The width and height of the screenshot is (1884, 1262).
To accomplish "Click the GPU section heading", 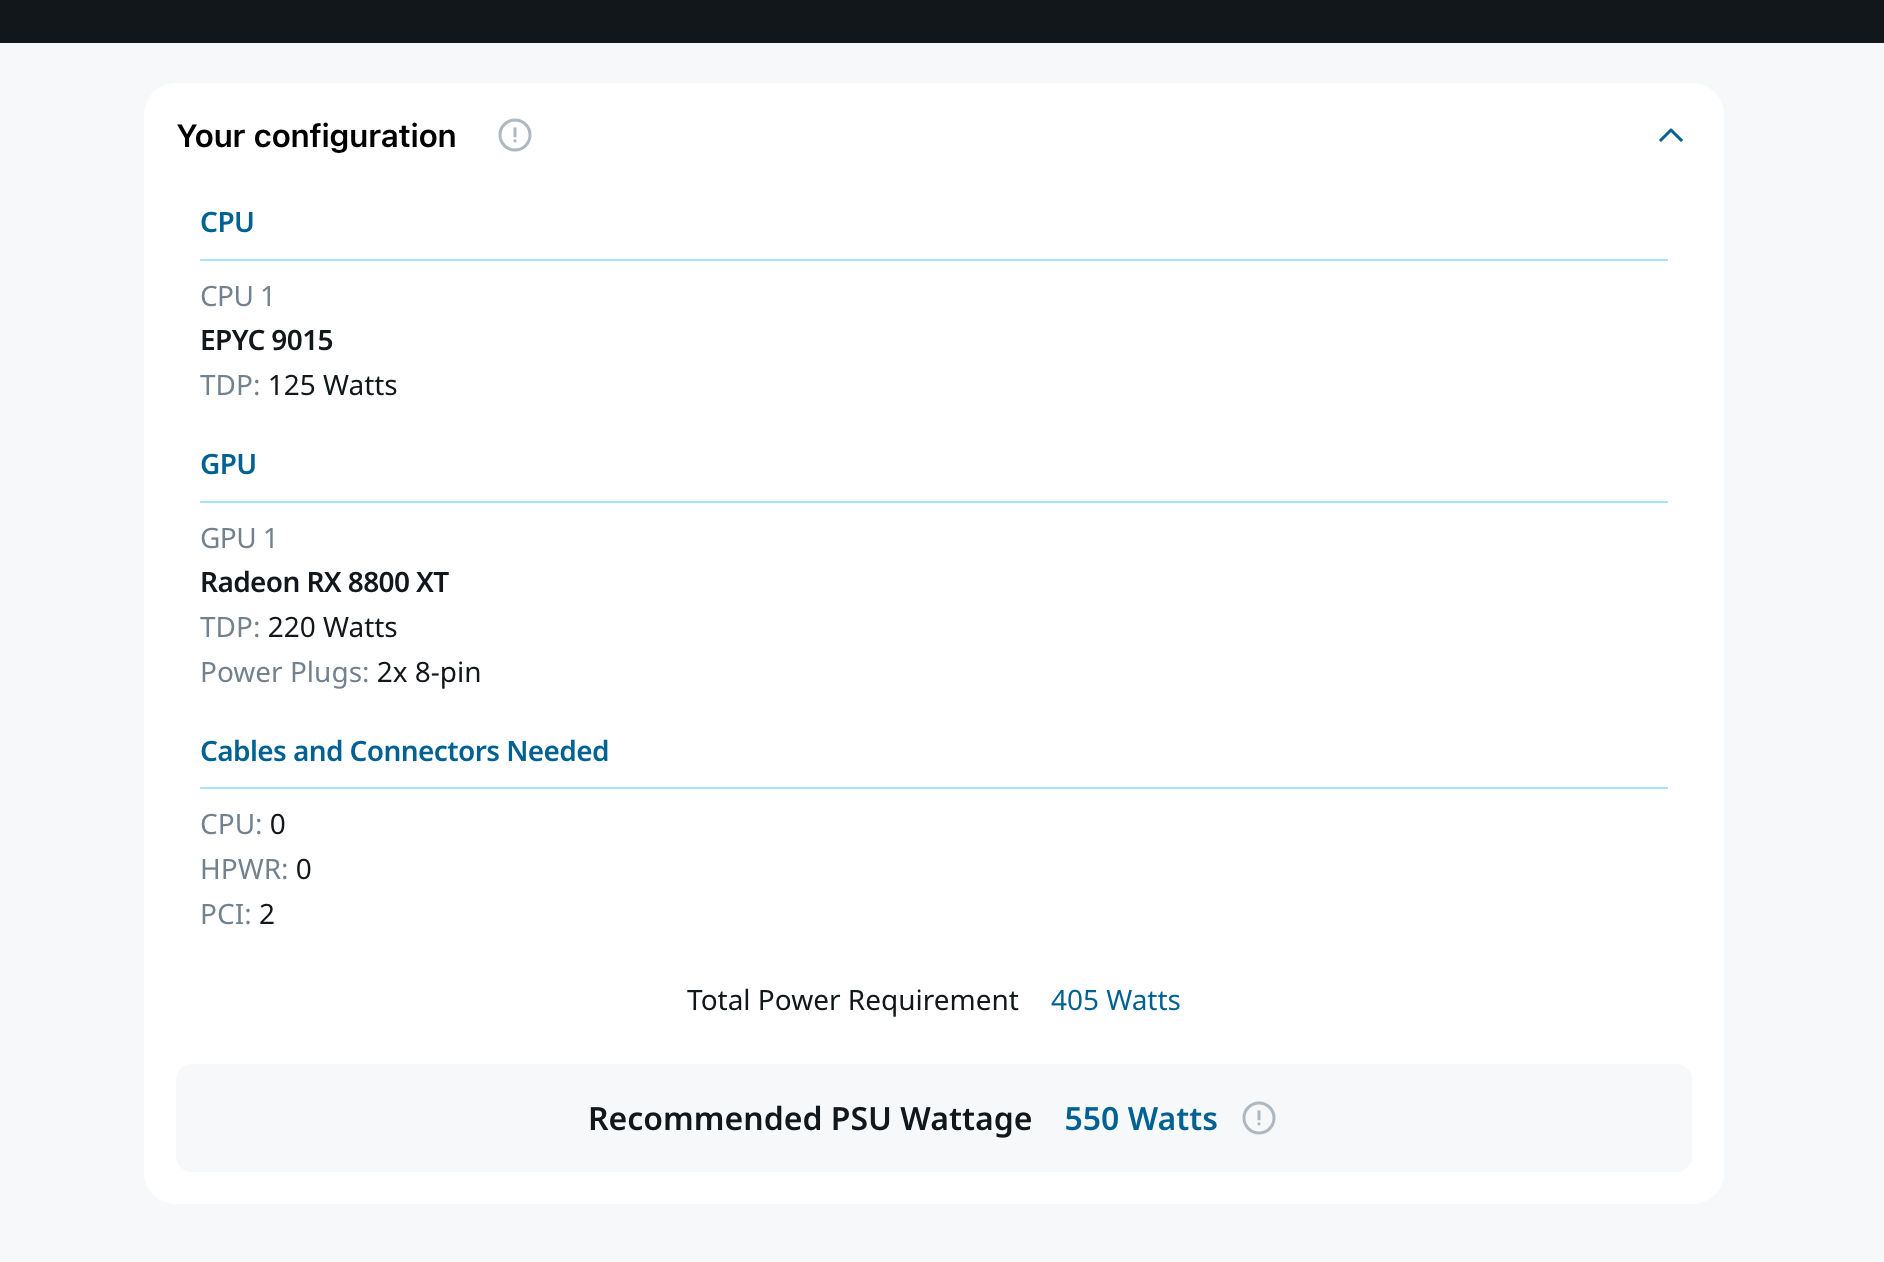I will tap(228, 464).
